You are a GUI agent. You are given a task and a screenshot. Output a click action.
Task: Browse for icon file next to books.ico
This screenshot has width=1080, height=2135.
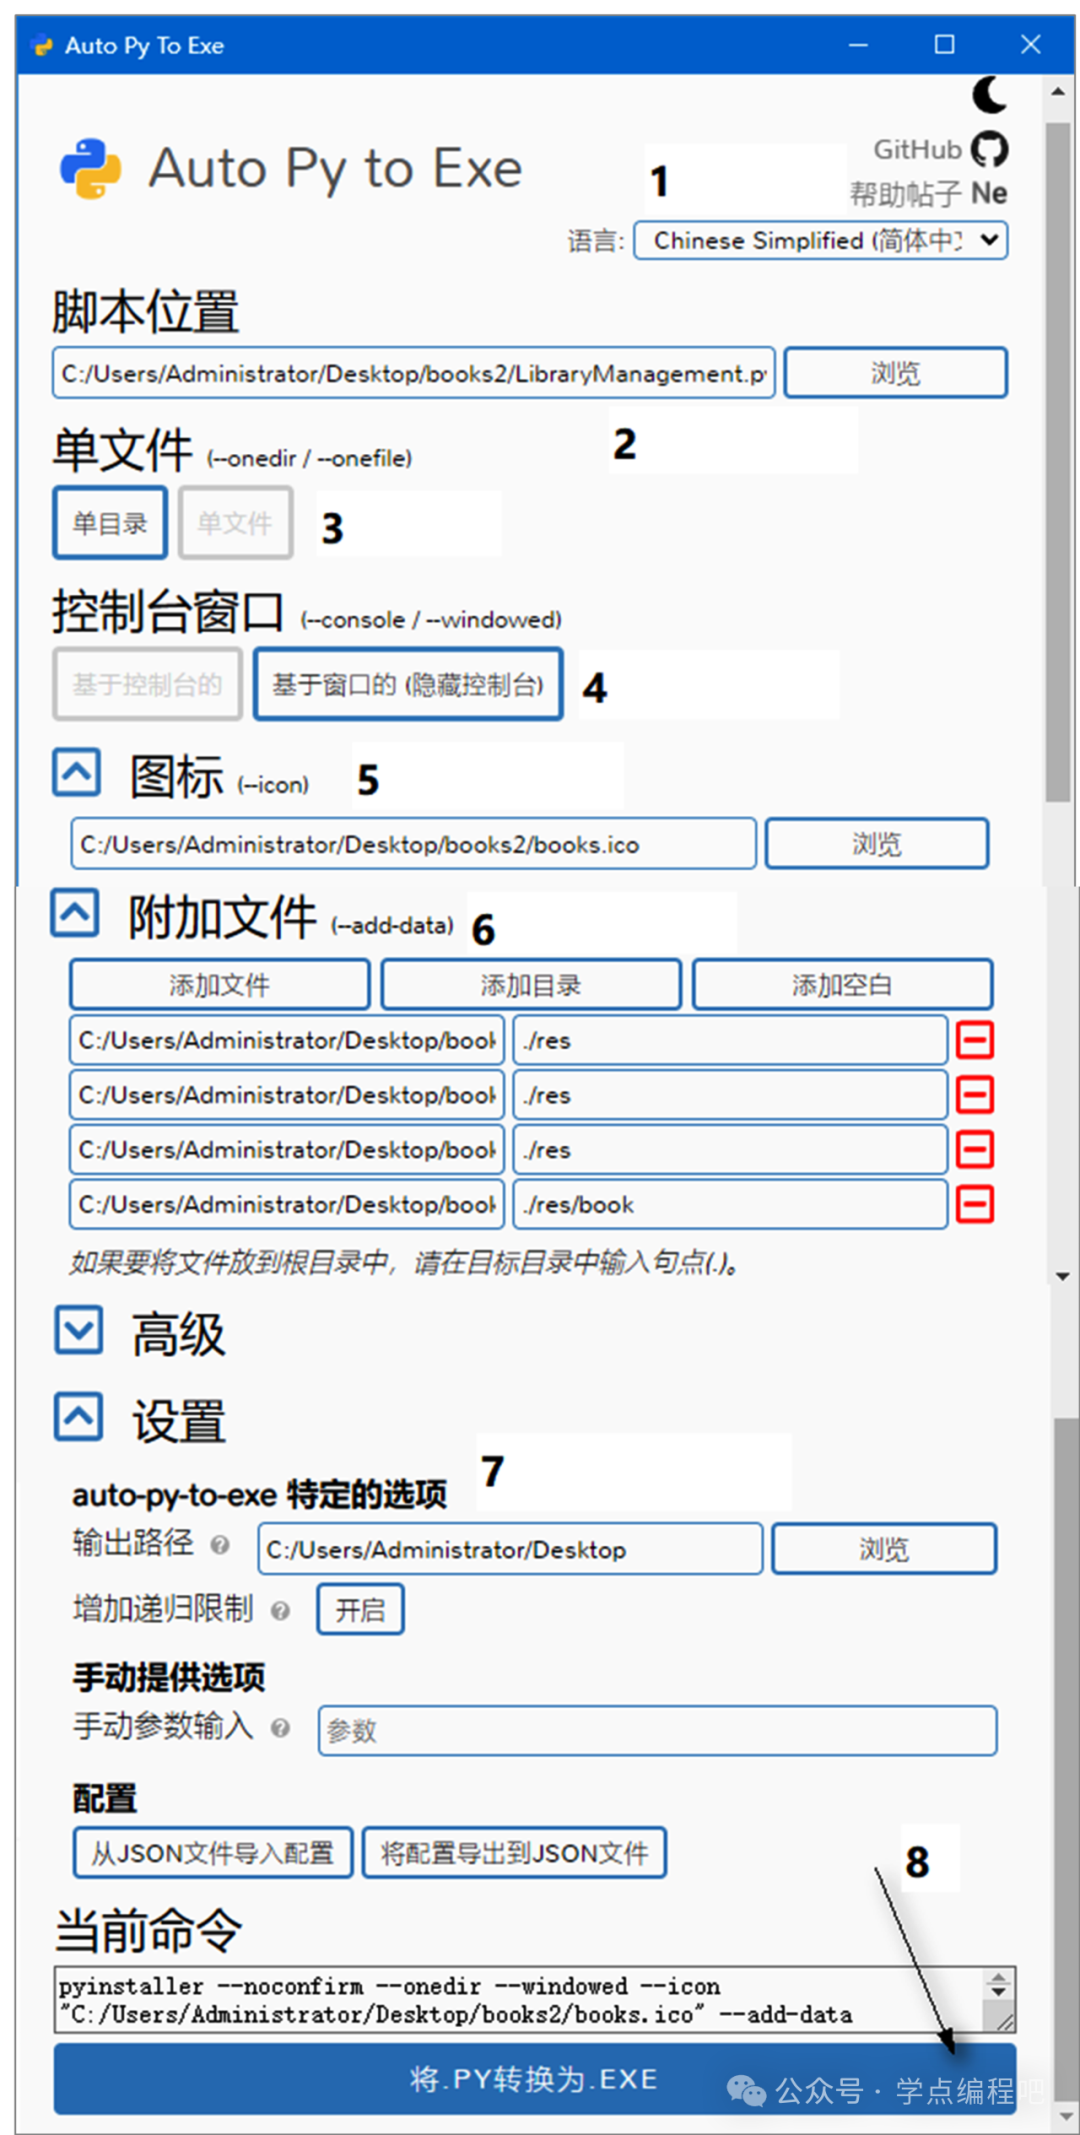(x=877, y=844)
